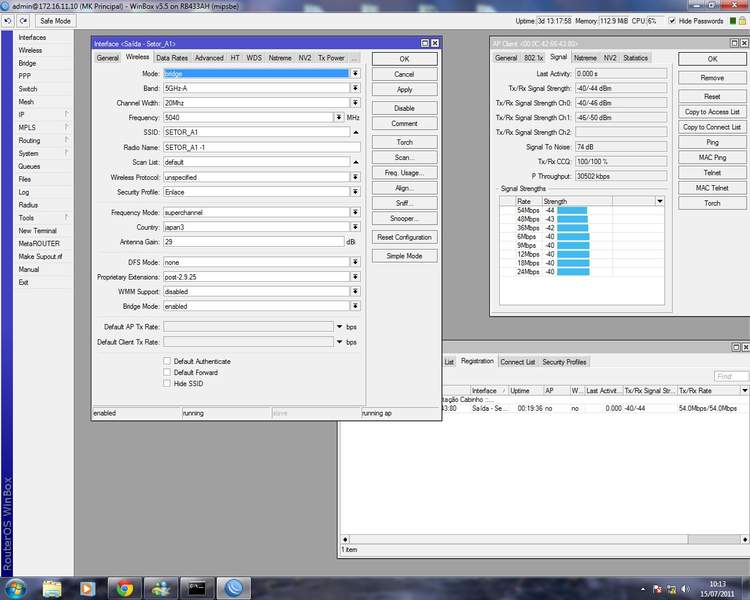The height and width of the screenshot is (600, 750).
Task: Open Wireless Protocol dropdown
Action: [x=355, y=177]
